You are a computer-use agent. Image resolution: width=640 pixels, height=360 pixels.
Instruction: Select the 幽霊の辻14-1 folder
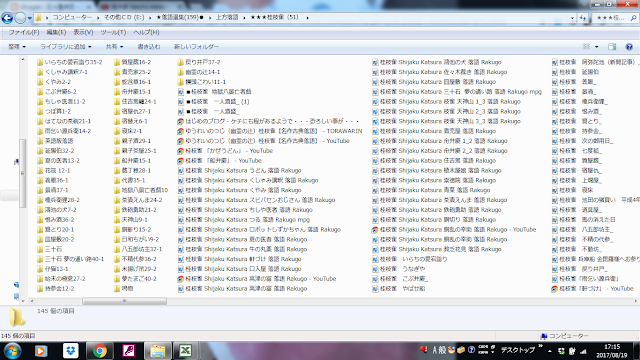pyautogui.click(x=199, y=72)
